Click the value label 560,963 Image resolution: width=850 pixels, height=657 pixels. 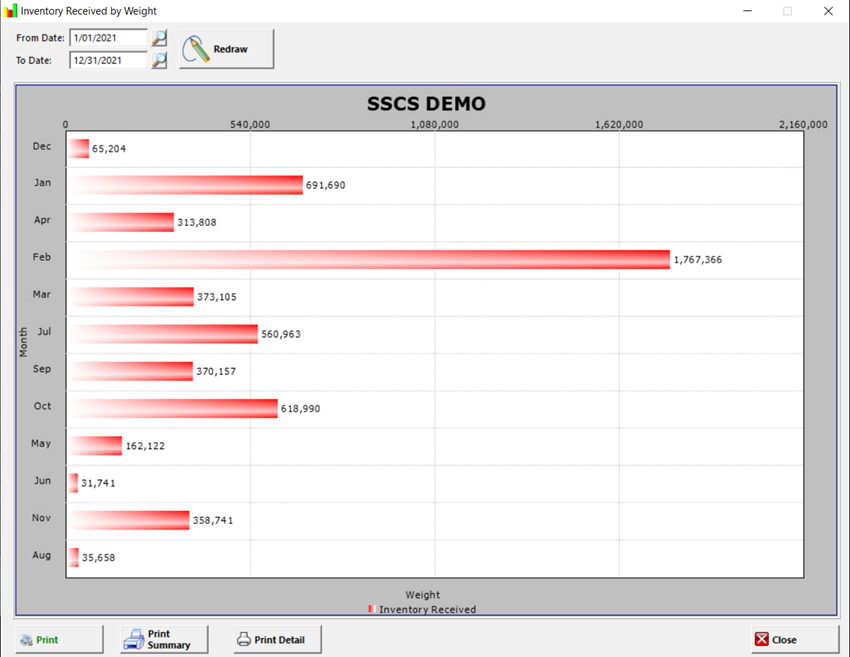tap(281, 334)
